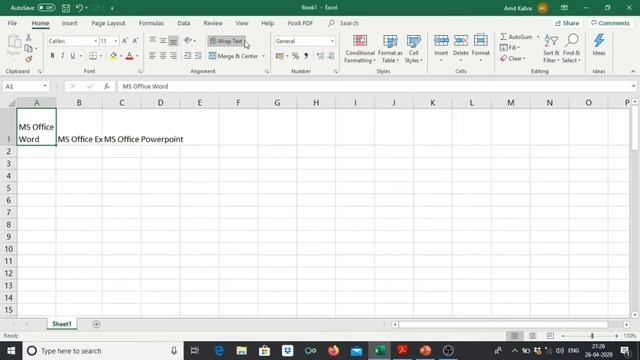The width and height of the screenshot is (640, 360).
Task: Decrease the font size
Action: (x=135, y=41)
